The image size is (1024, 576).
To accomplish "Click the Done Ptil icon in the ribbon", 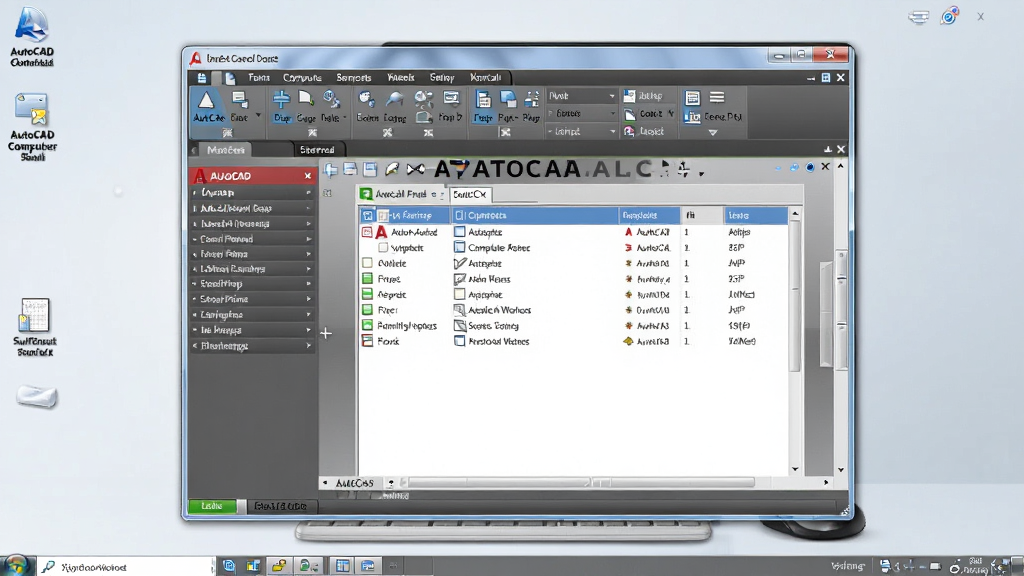I will tap(692, 117).
